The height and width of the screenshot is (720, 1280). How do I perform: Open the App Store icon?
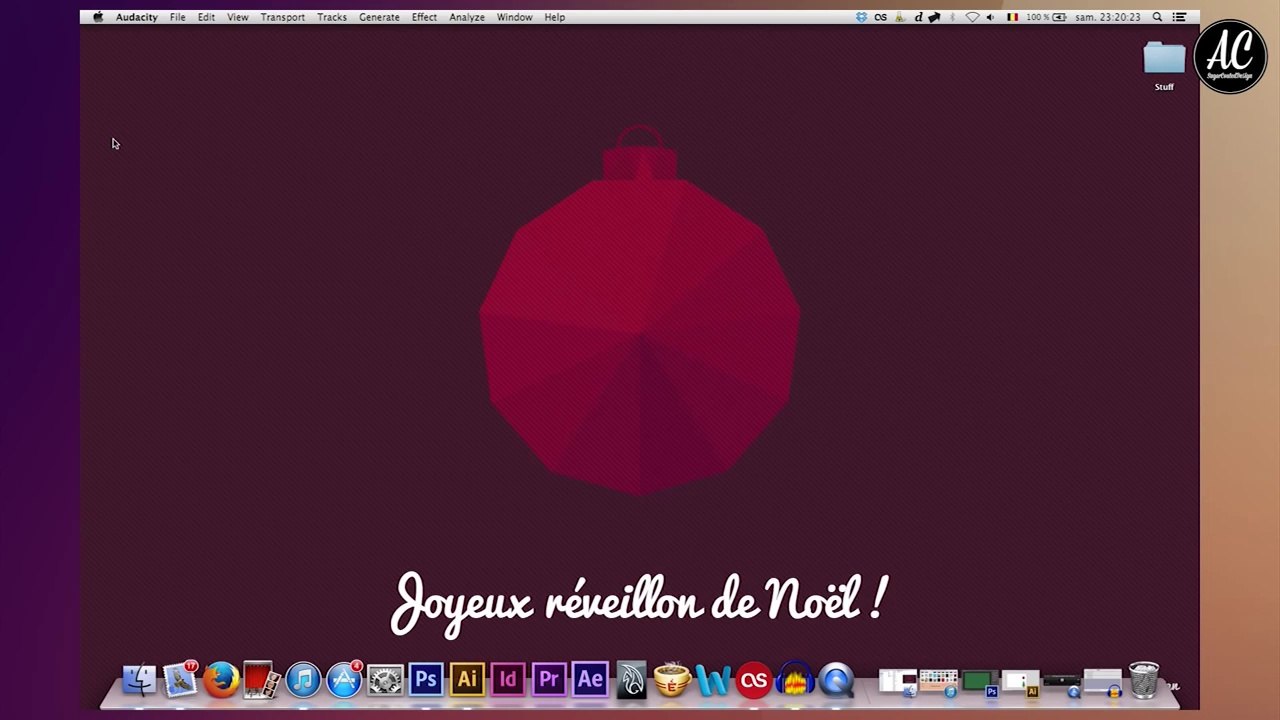[344, 680]
